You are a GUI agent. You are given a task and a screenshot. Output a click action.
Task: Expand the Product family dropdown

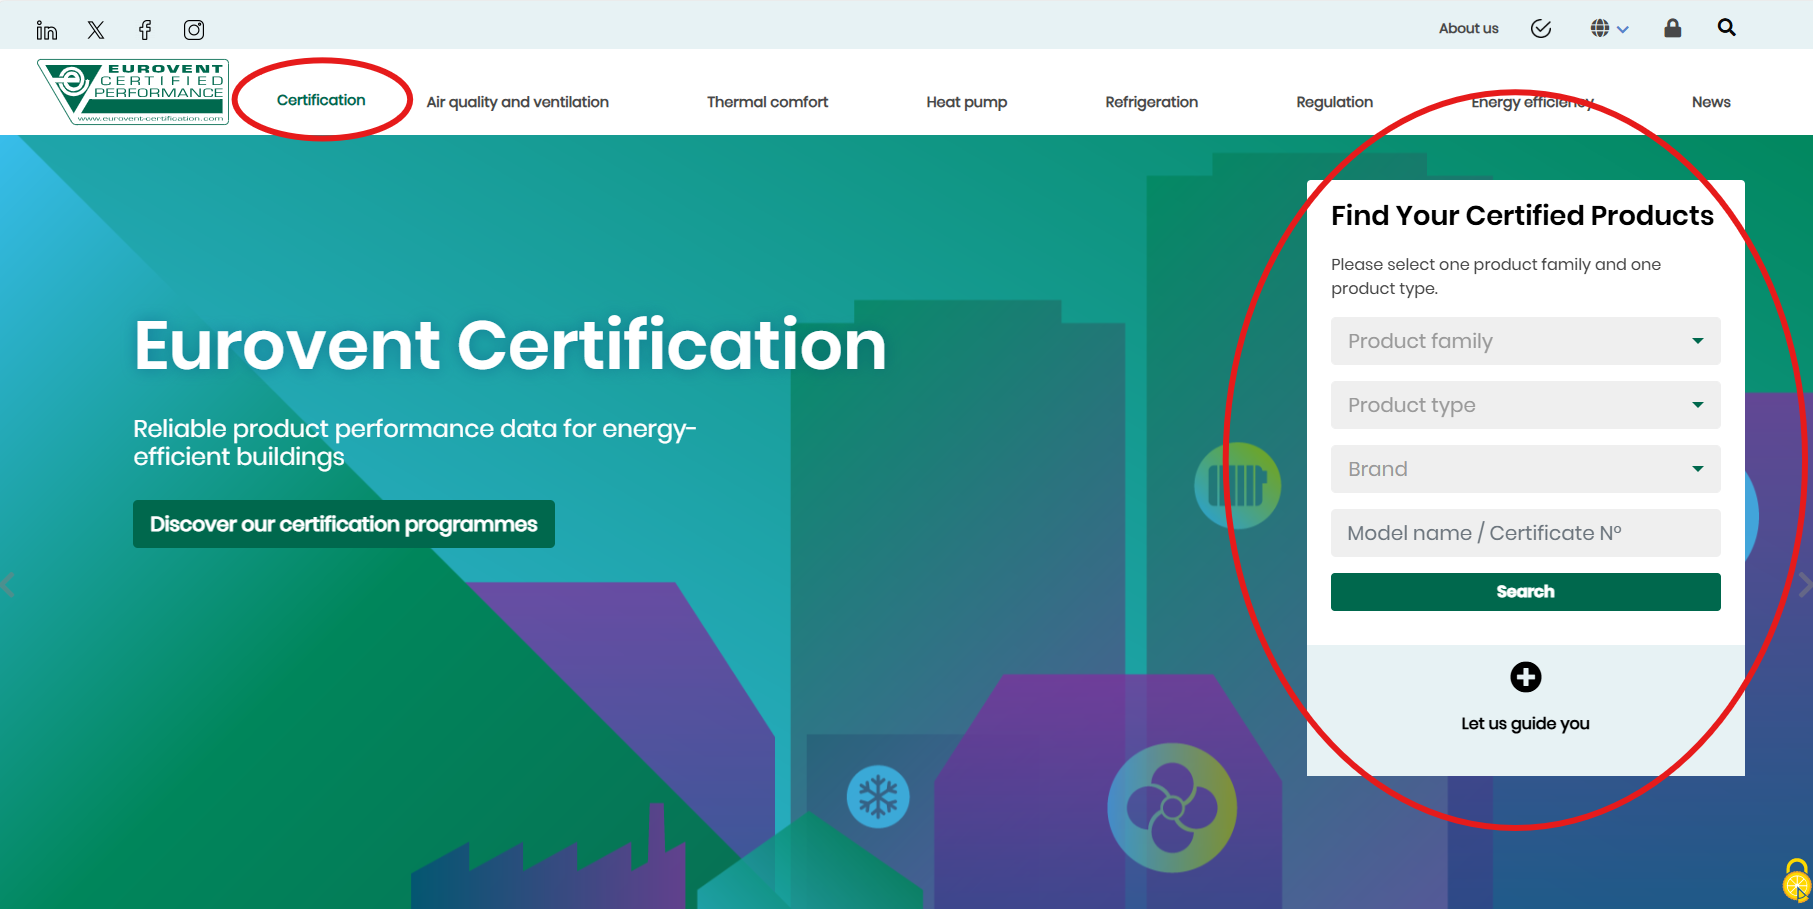(x=1525, y=341)
